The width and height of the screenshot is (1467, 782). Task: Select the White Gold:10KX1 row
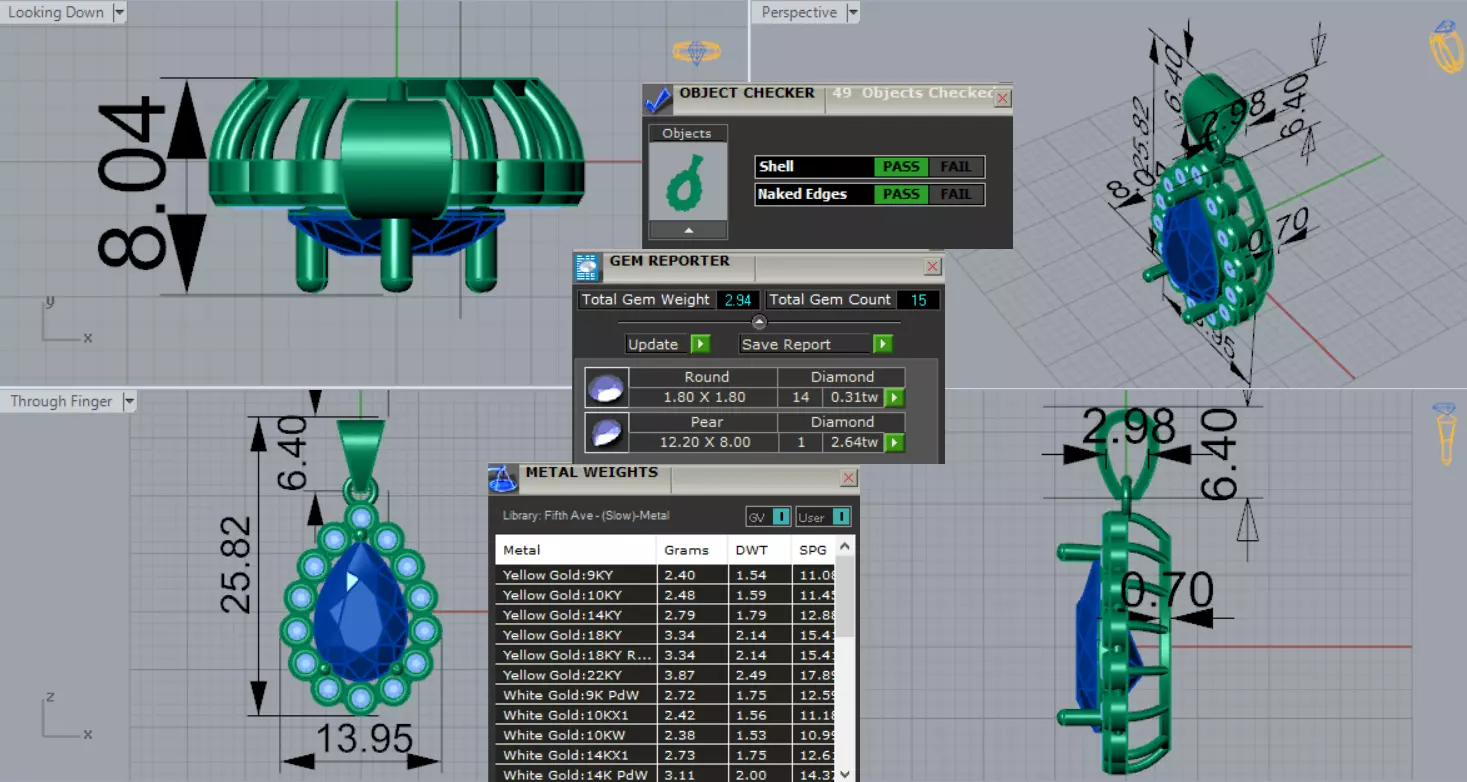pyautogui.click(x=665, y=715)
